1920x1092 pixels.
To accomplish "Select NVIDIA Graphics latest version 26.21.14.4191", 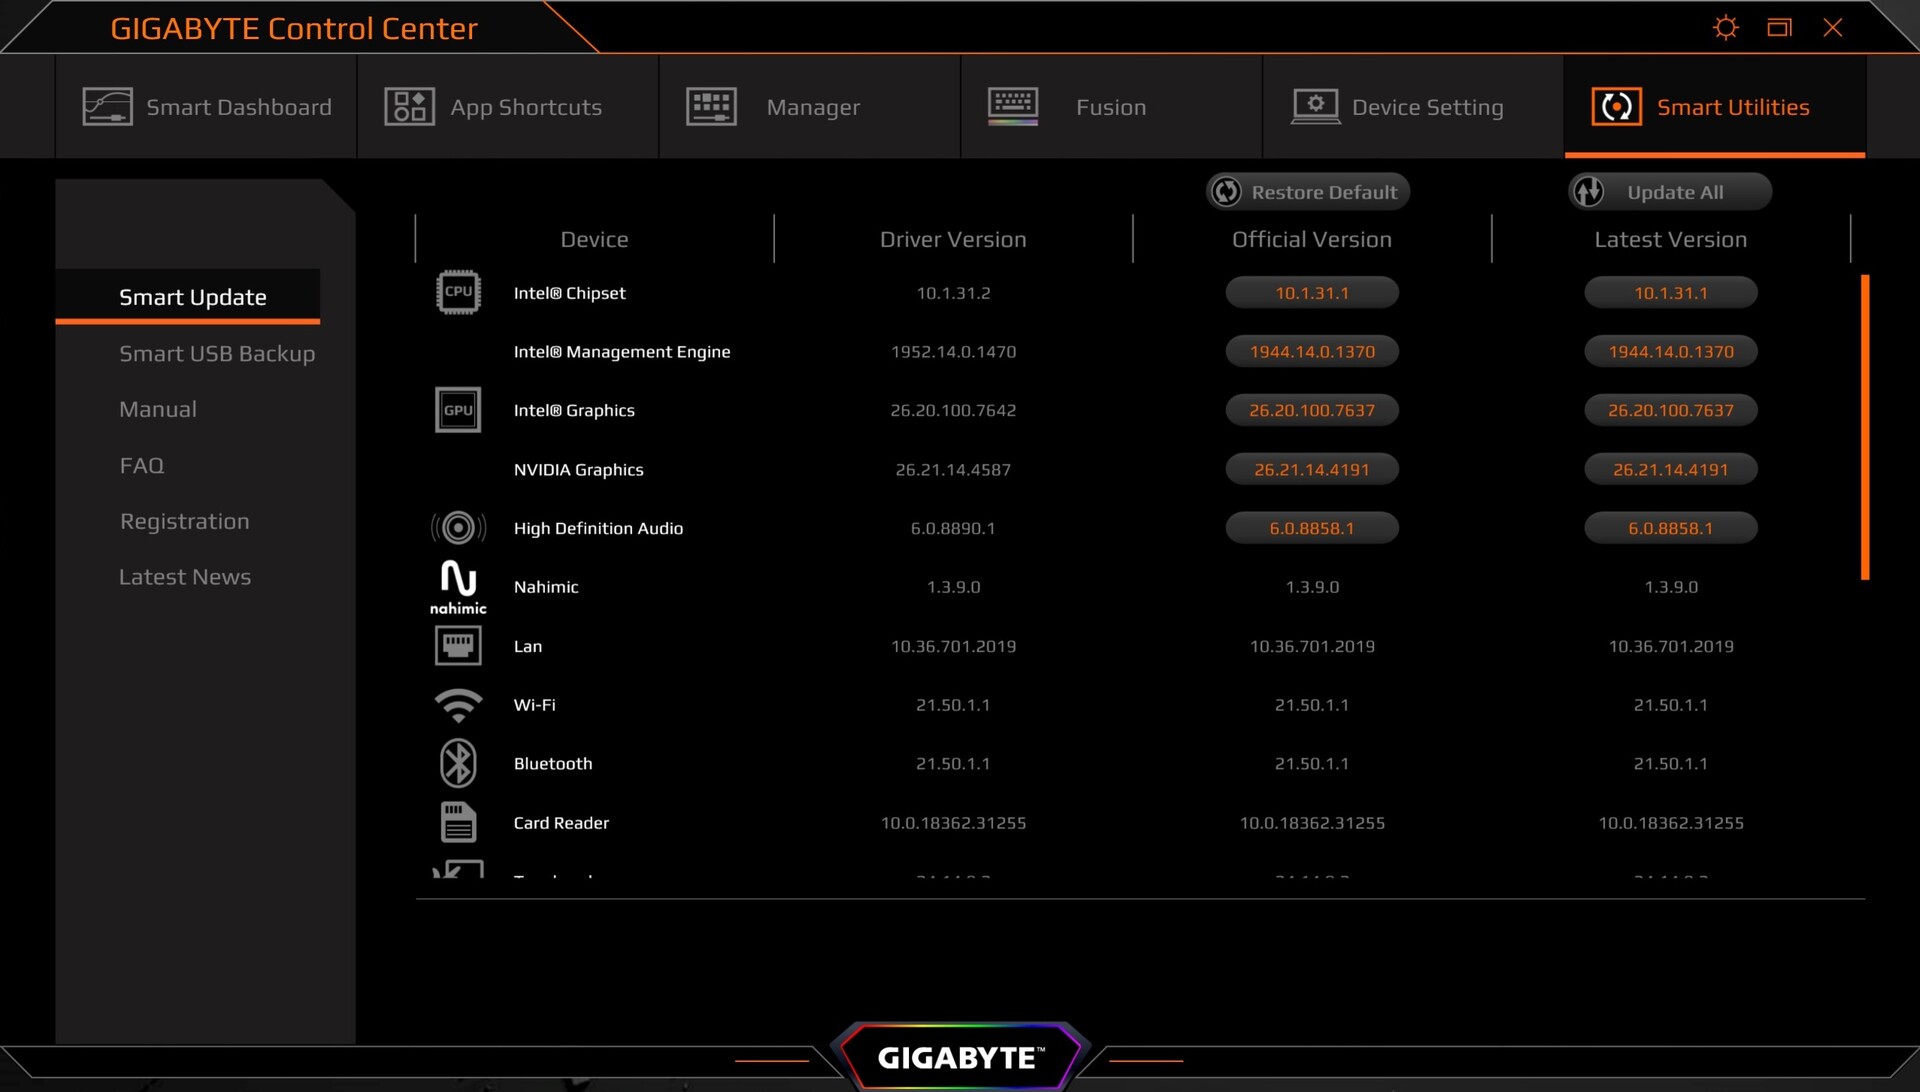I will click(x=1670, y=470).
